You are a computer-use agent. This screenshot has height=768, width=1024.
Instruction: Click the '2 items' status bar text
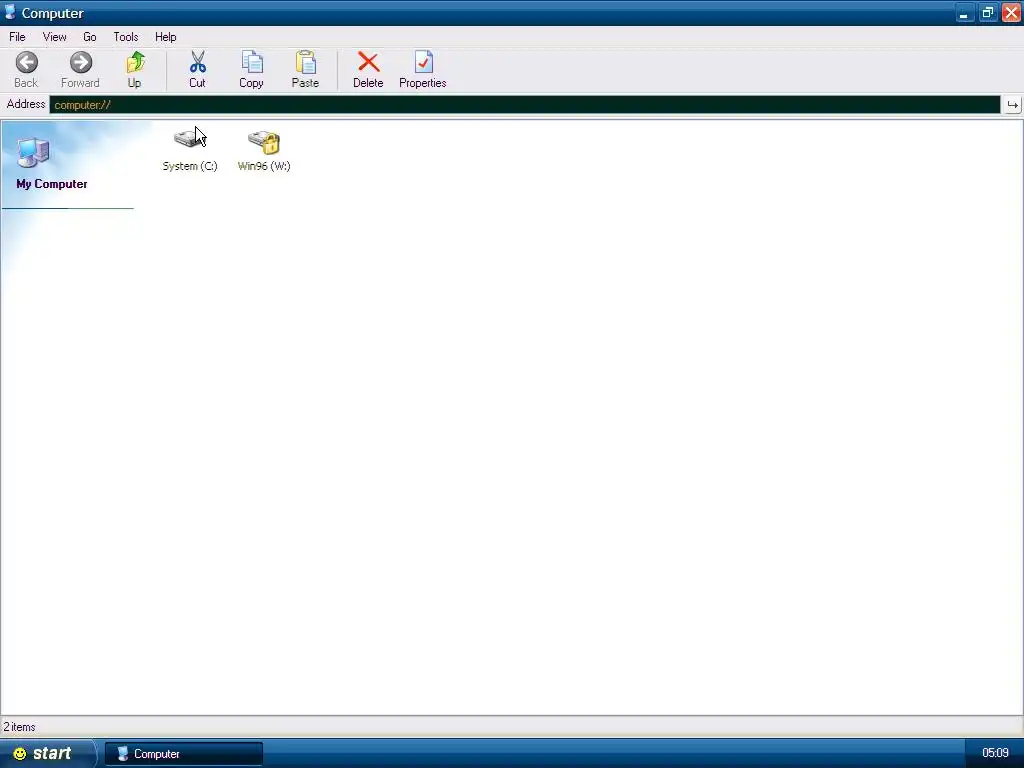pyautogui.click(x=20, y=727)
